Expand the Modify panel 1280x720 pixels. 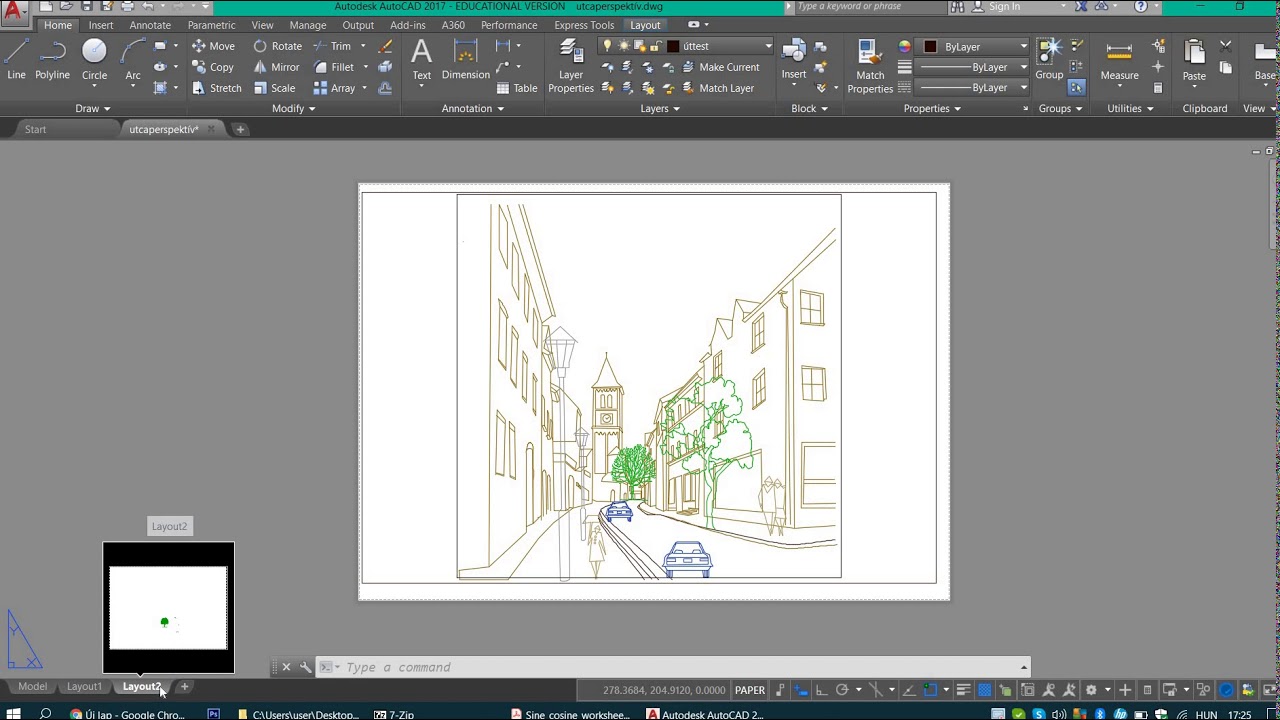pyautogui.click(x=293, y=108)
